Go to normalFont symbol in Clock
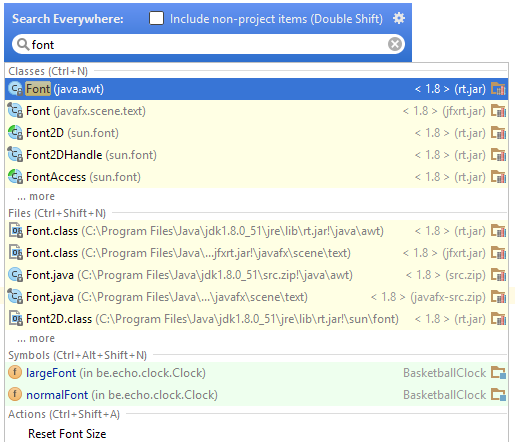Viewport: 515px width, 442px height. pos(257,395)
